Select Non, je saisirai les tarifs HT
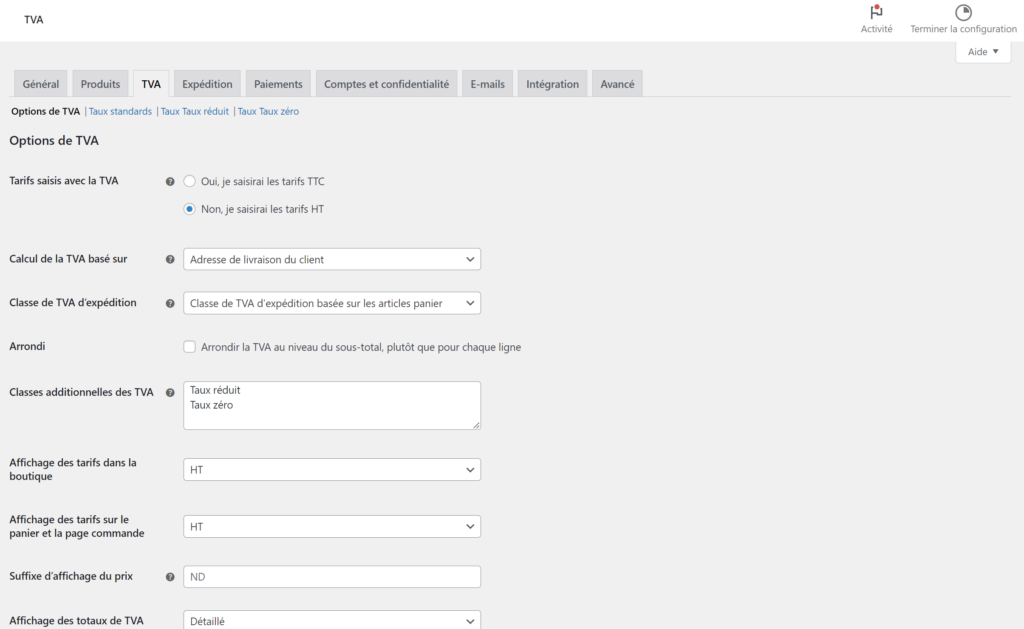This screenshot has width=1024, height=629. (189, 209)
